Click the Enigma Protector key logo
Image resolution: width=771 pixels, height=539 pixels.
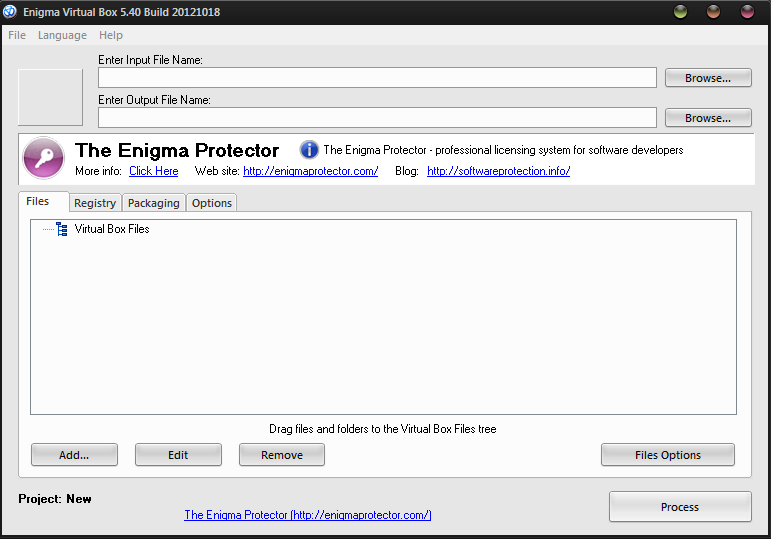44,158
